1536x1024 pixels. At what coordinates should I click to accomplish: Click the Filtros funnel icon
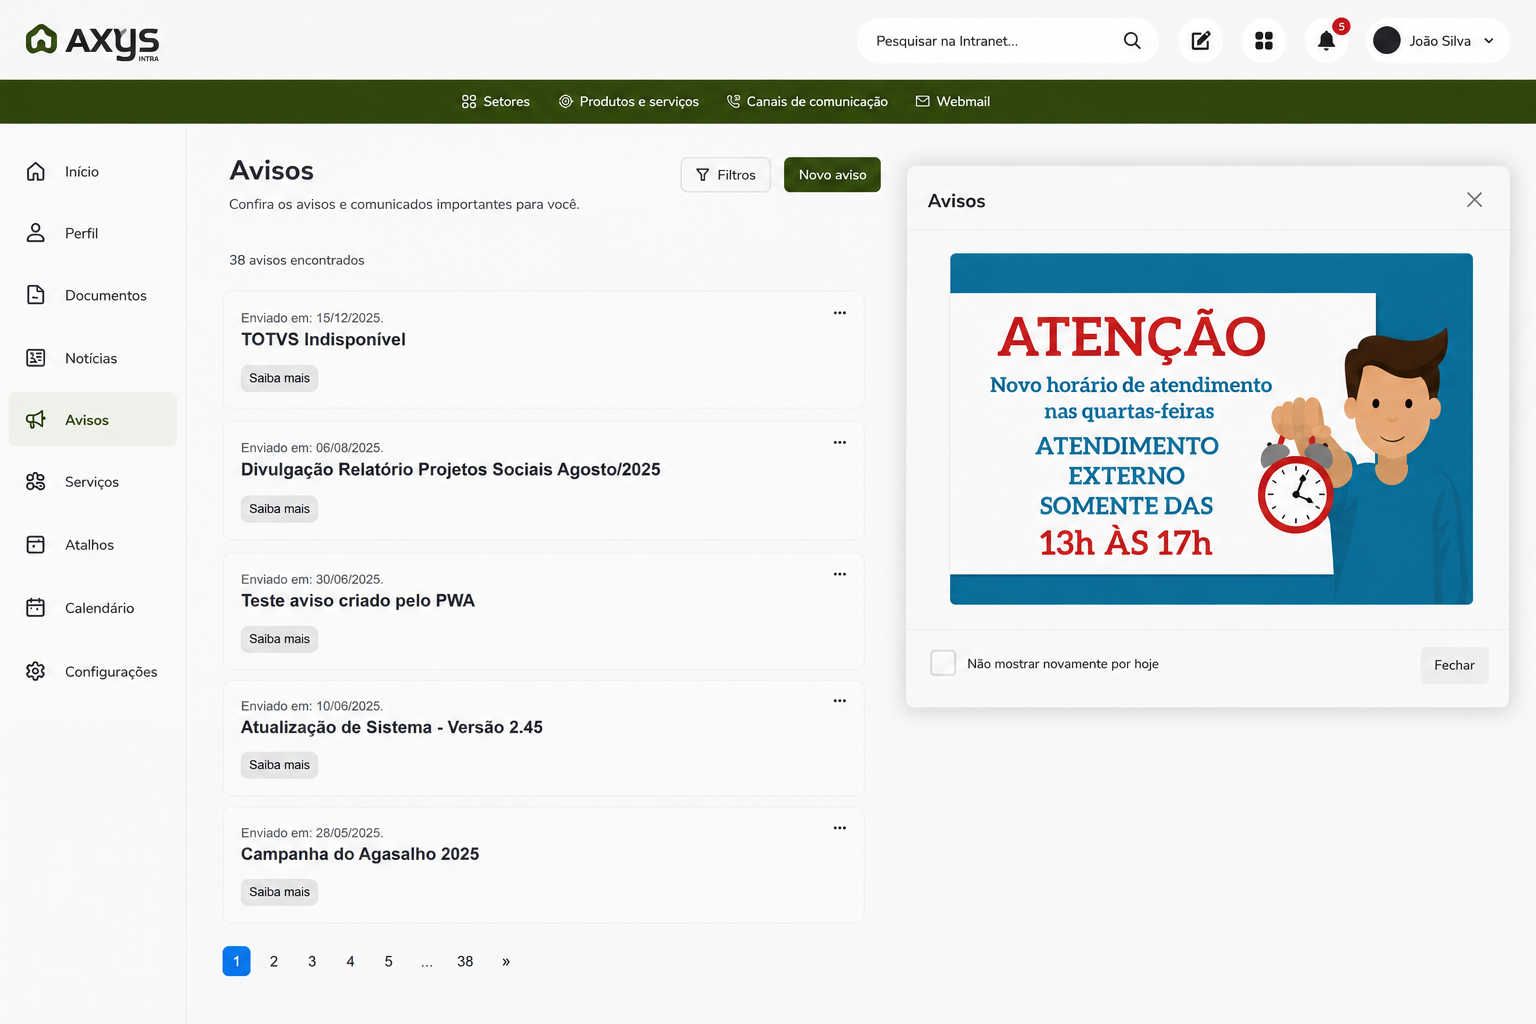[x=703, y=175]
